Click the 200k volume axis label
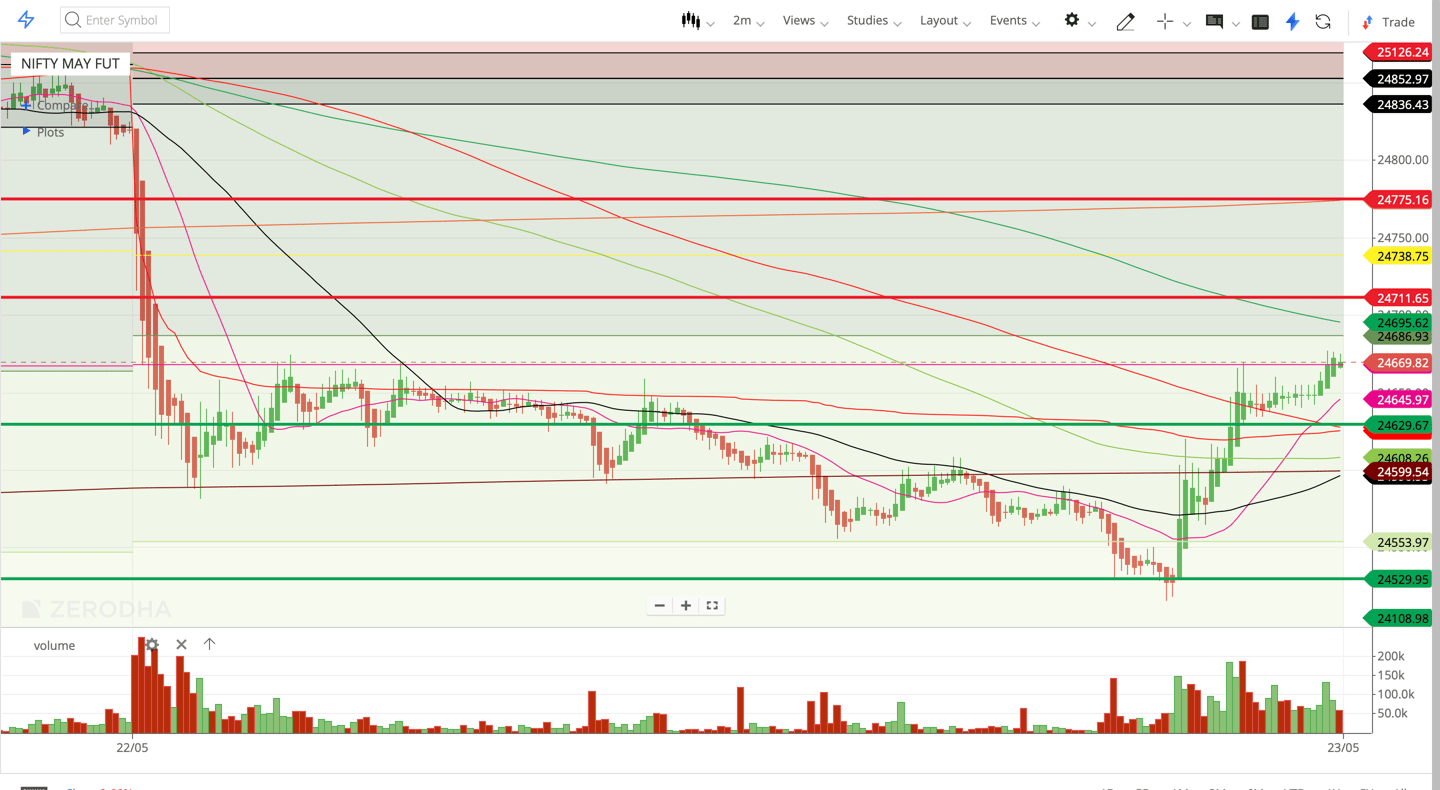Image resolution: width=1440 pixels, height=790 pixels. click(1391, 656)
